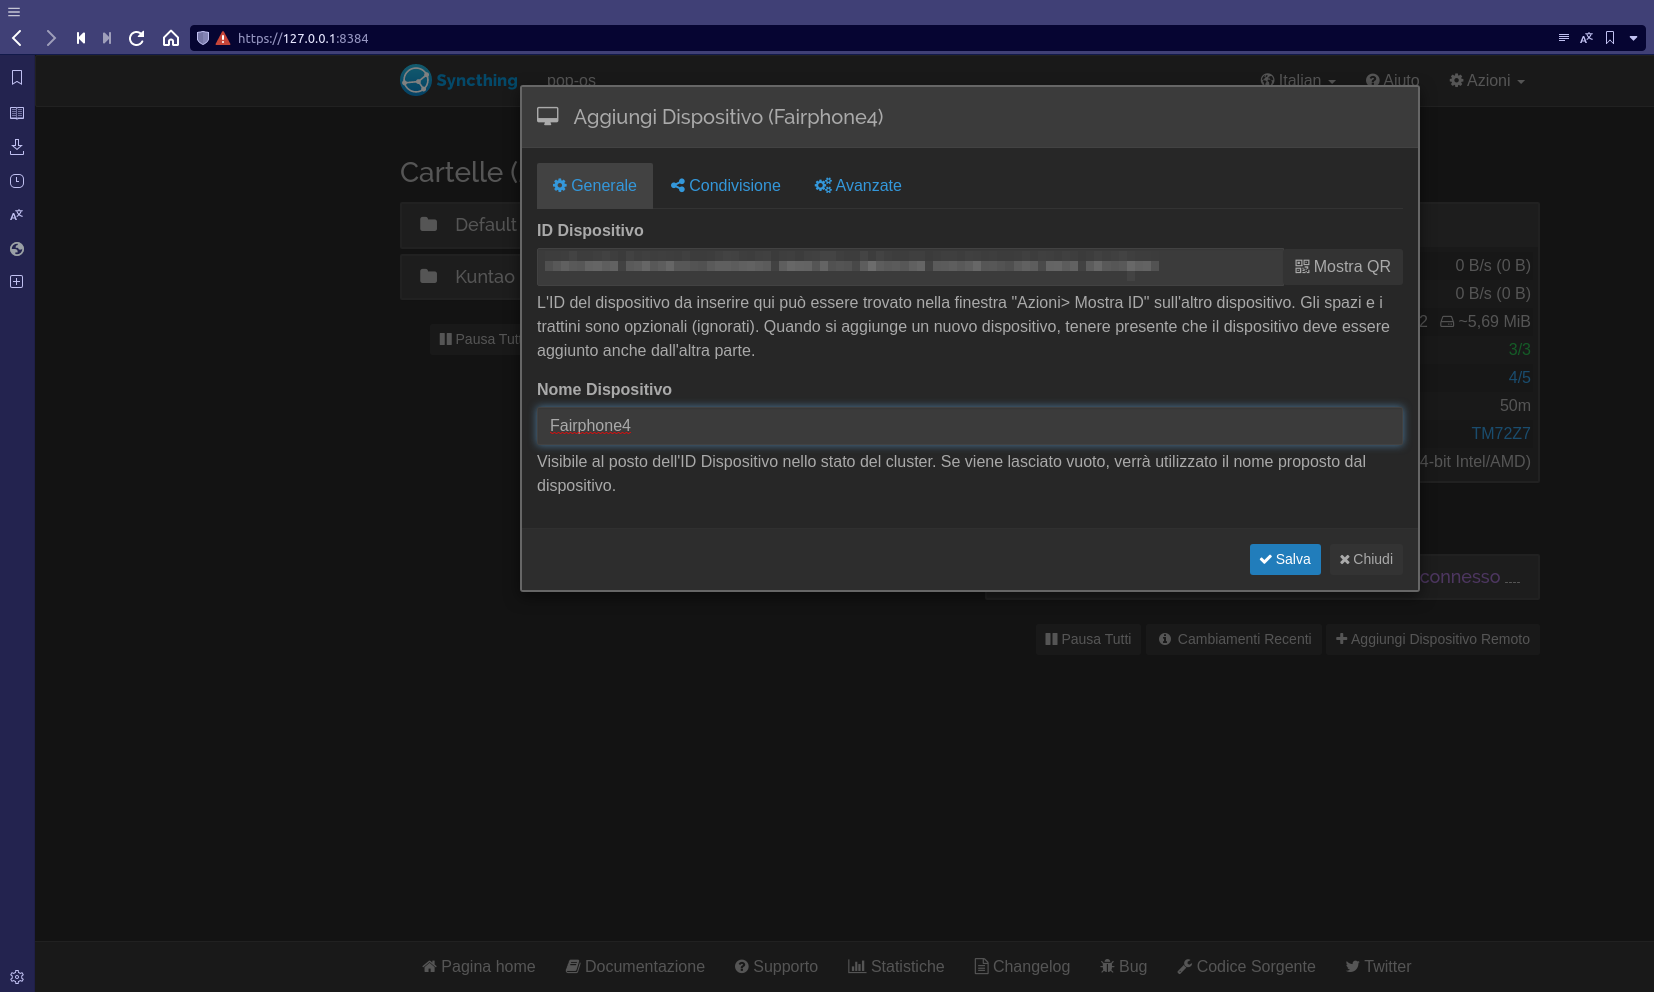Switch to the Condivisione tab
The width and height of the screenshot is (1654, 992).
click(x=726, y=186)
